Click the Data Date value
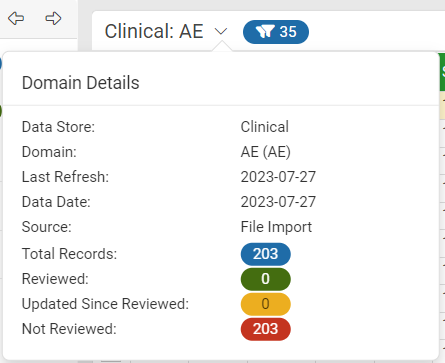 click(x=278, y=202)
